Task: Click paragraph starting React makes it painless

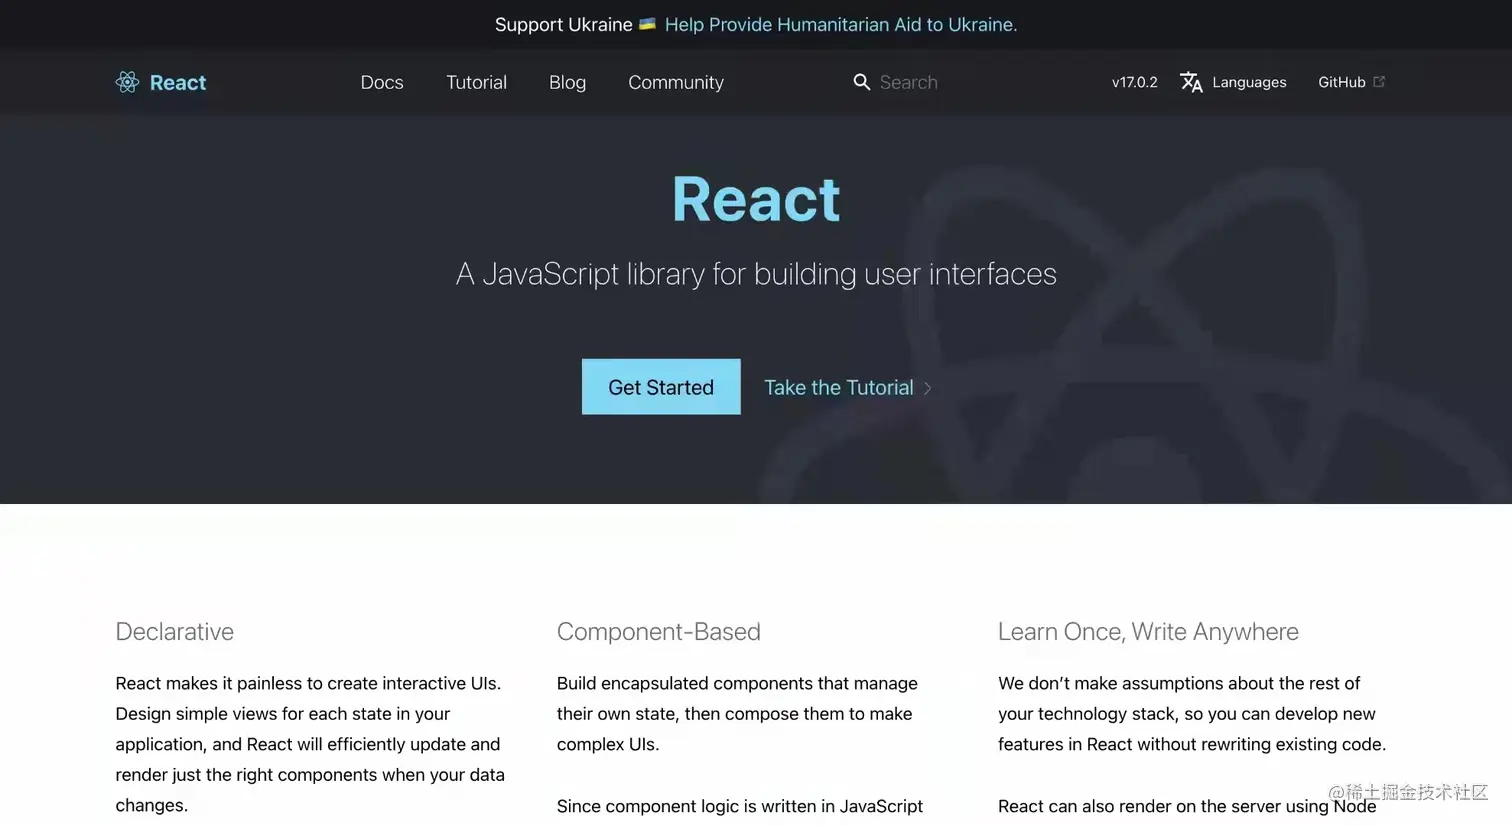Action: pos(310,744)
